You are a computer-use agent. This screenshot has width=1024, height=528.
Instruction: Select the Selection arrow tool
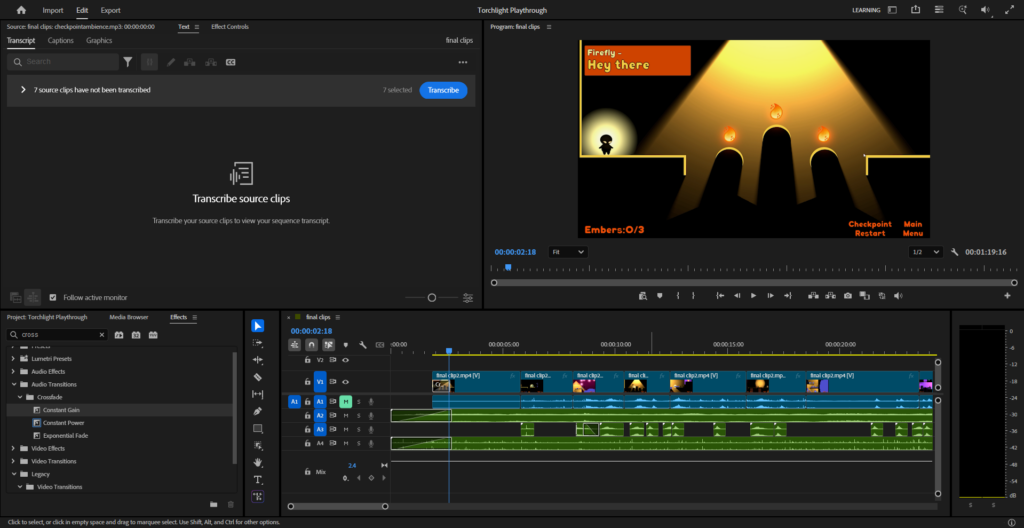tap(257, 325)
